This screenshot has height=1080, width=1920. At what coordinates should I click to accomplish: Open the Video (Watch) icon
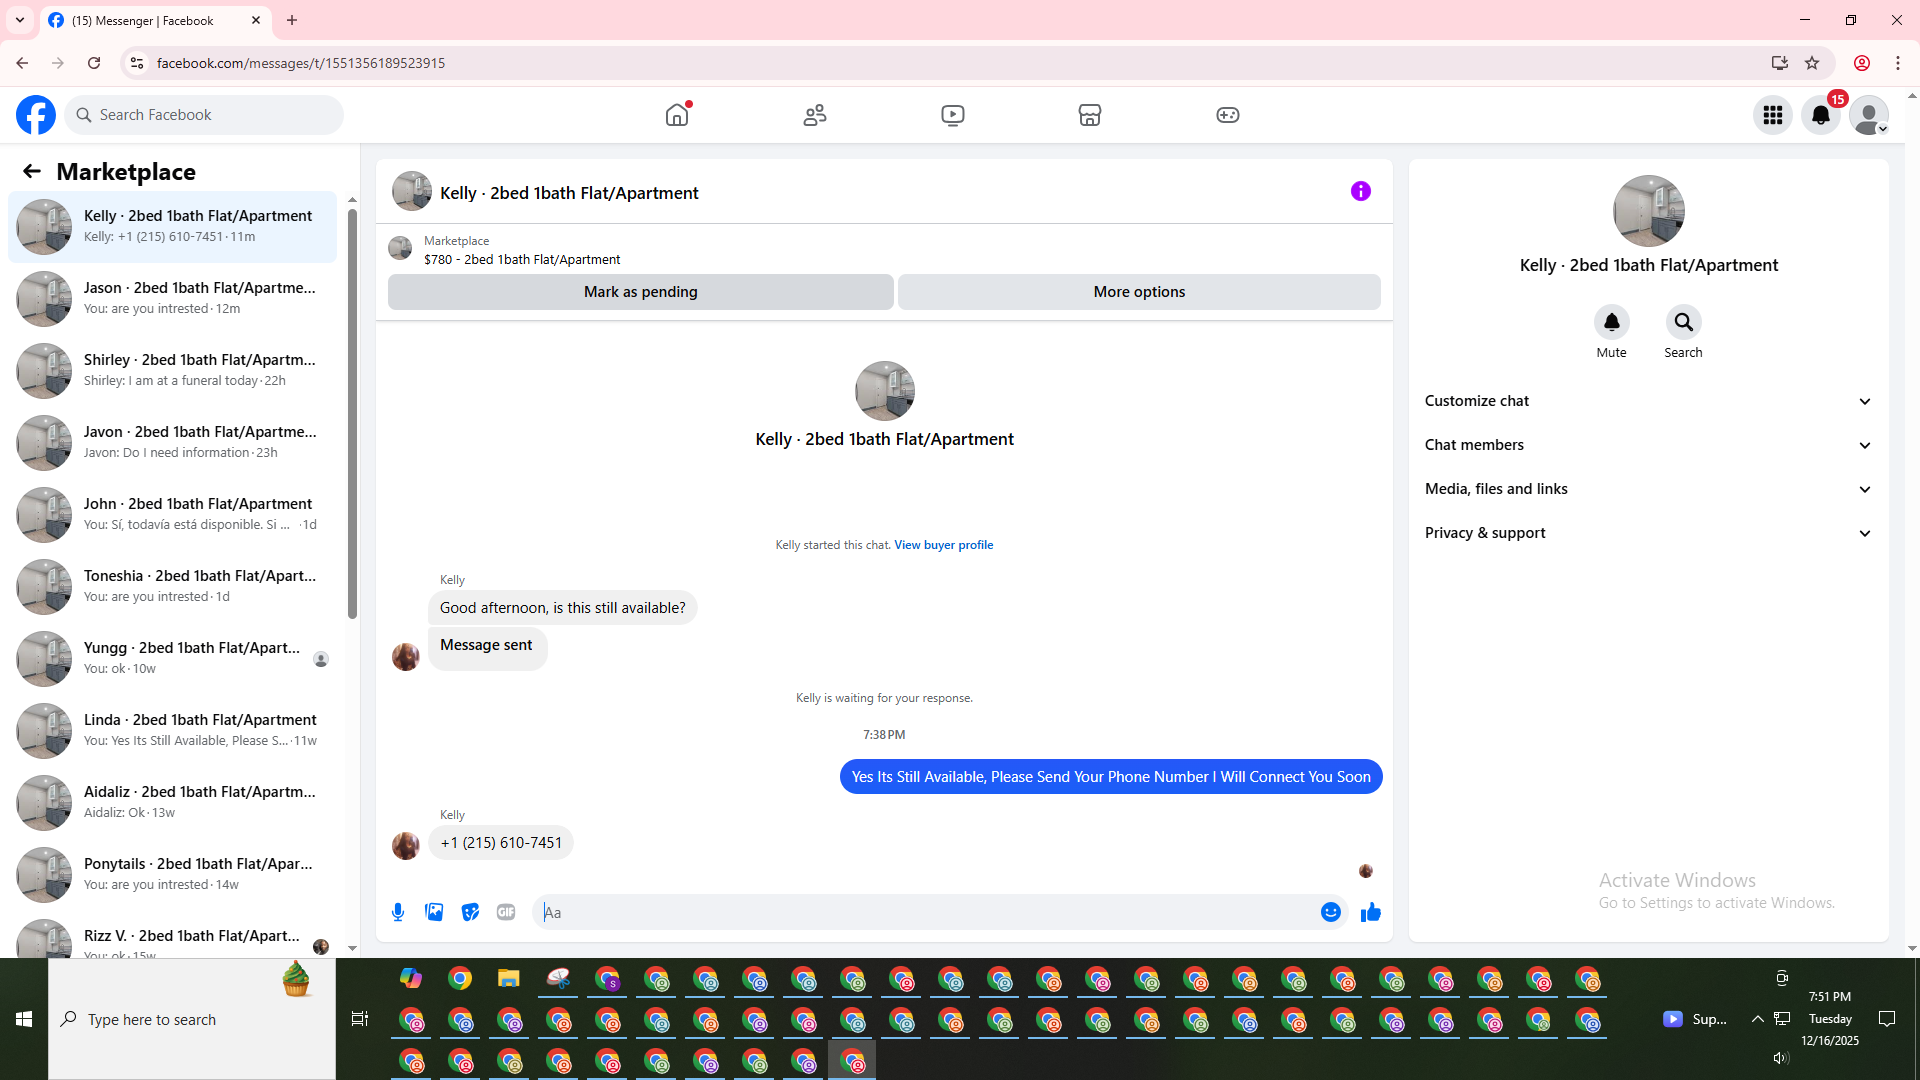pyautogui.click(x=953, y=115)
